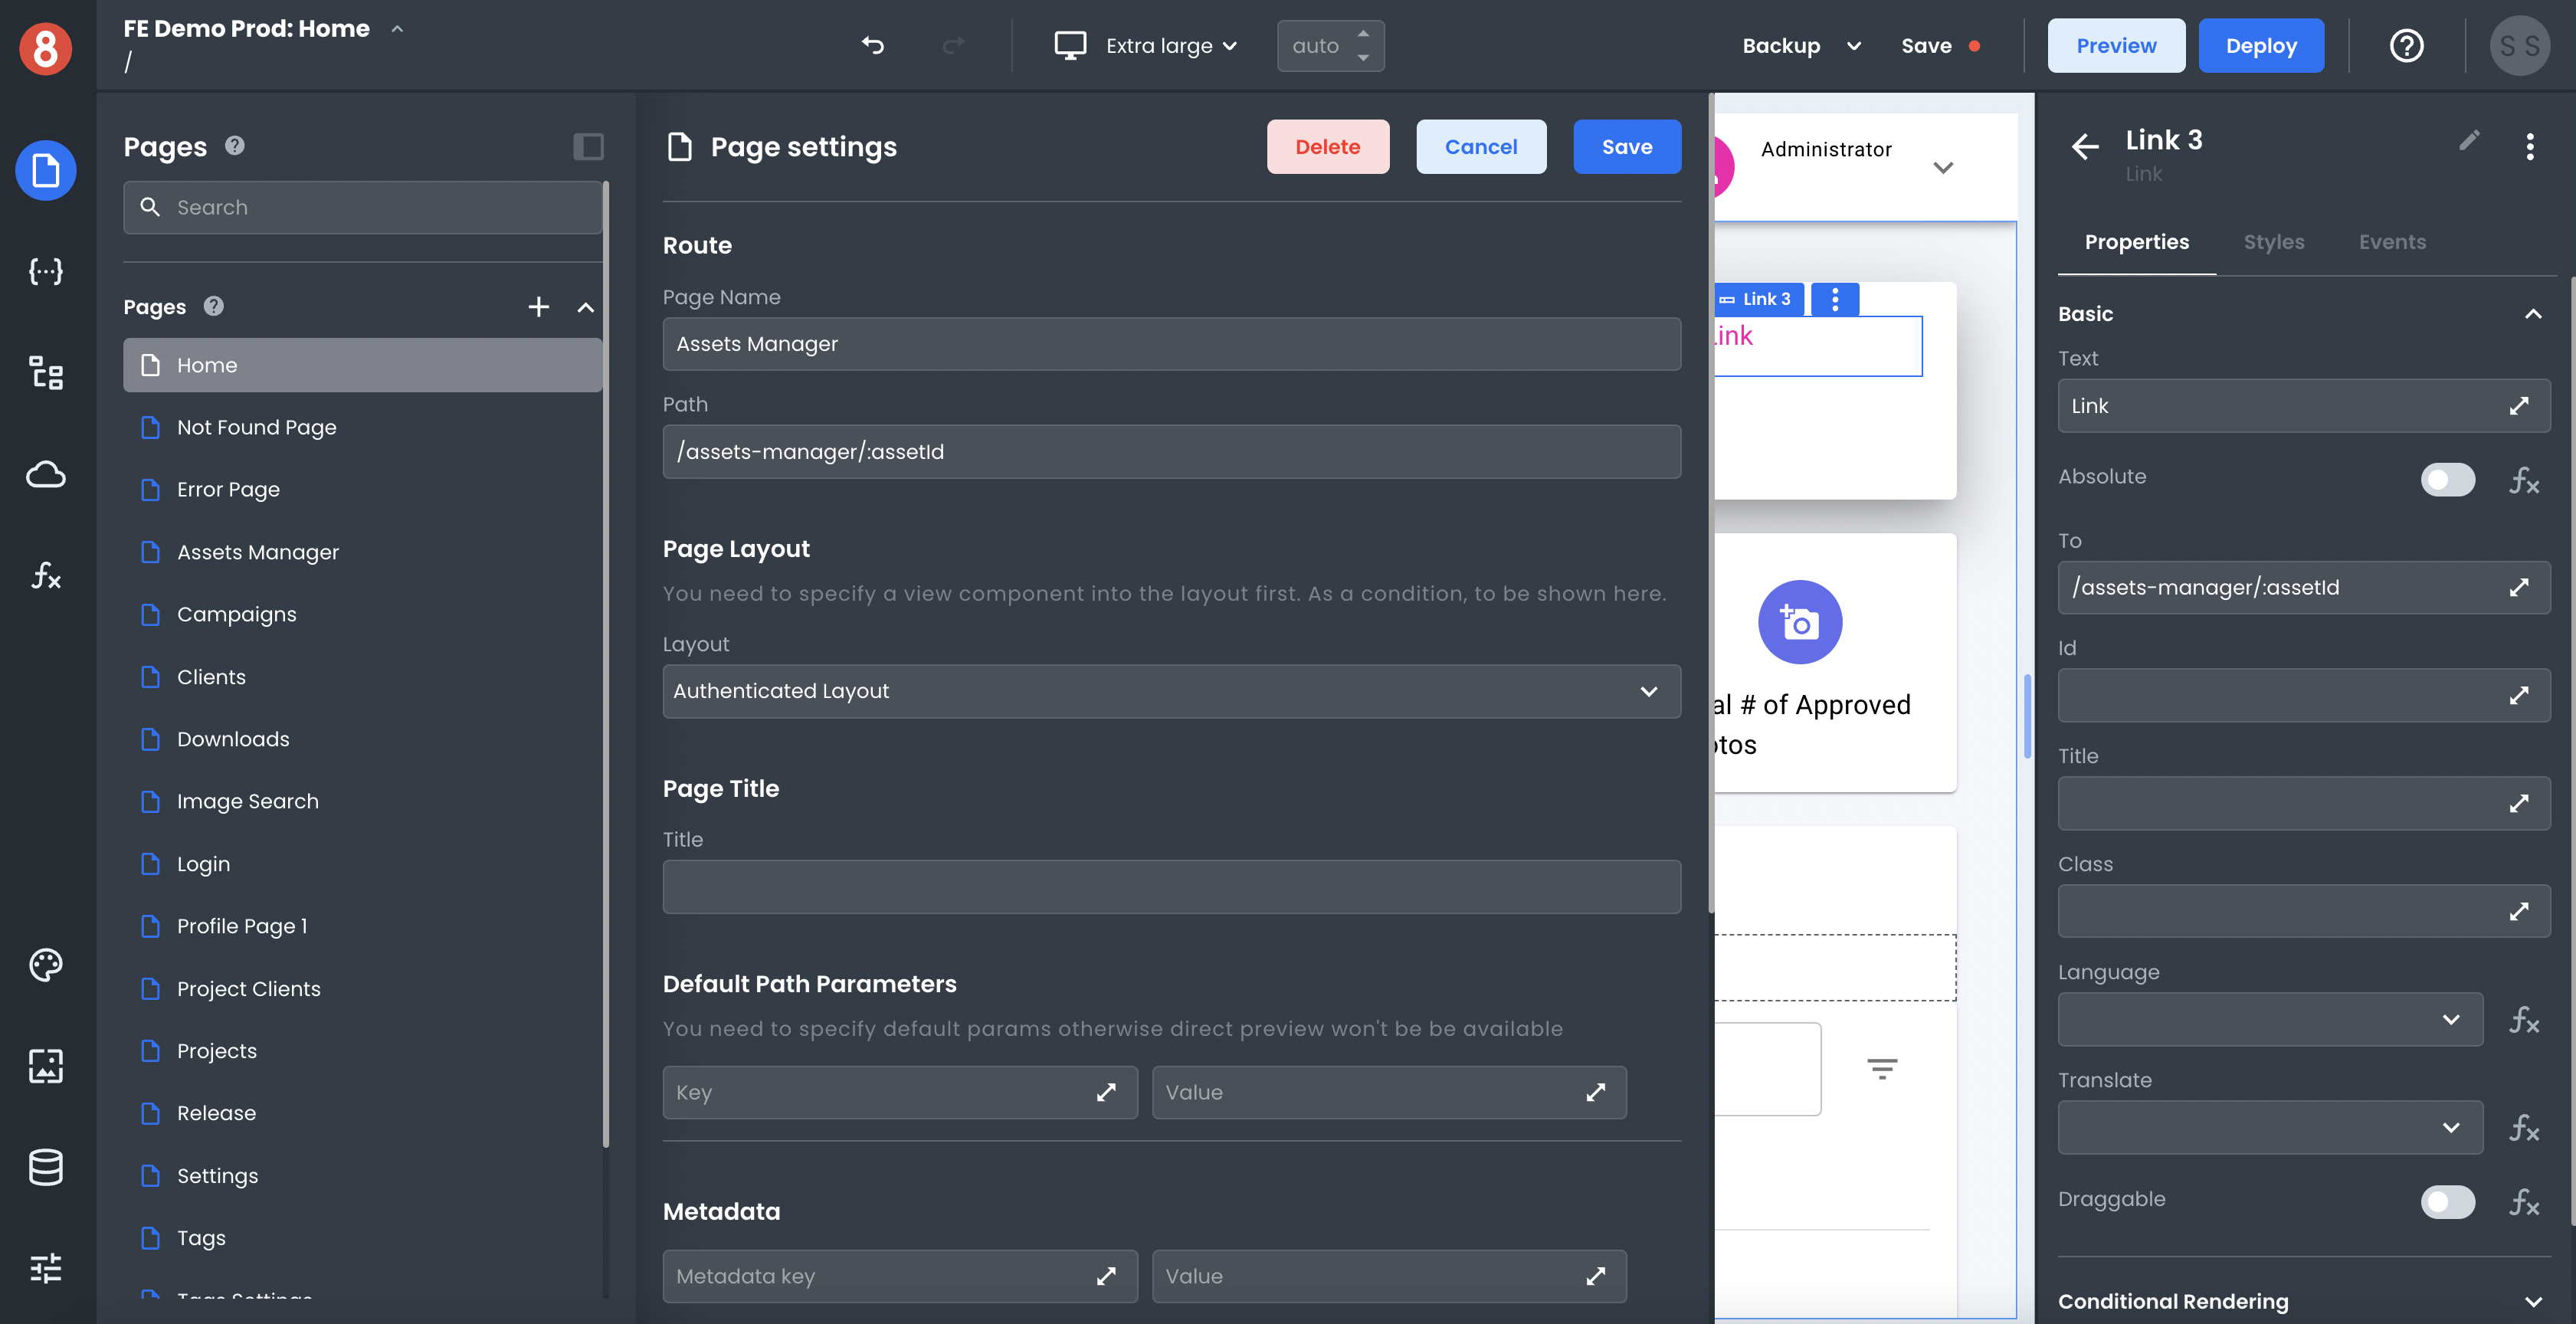Screen dimensions: 2576x1324
Task: Click the Path input field
Action: pyautogui.click(x=1172, y=451)
